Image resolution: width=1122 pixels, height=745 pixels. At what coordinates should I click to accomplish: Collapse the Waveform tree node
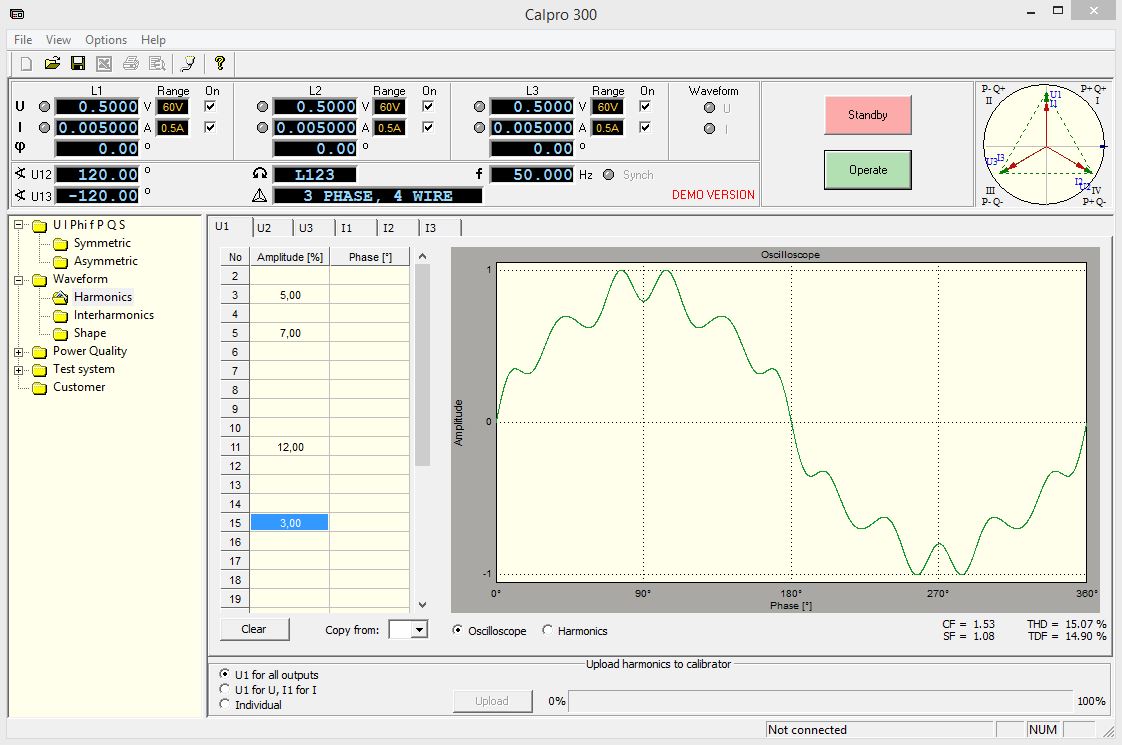pyautogui.click(x=19, y=280)
